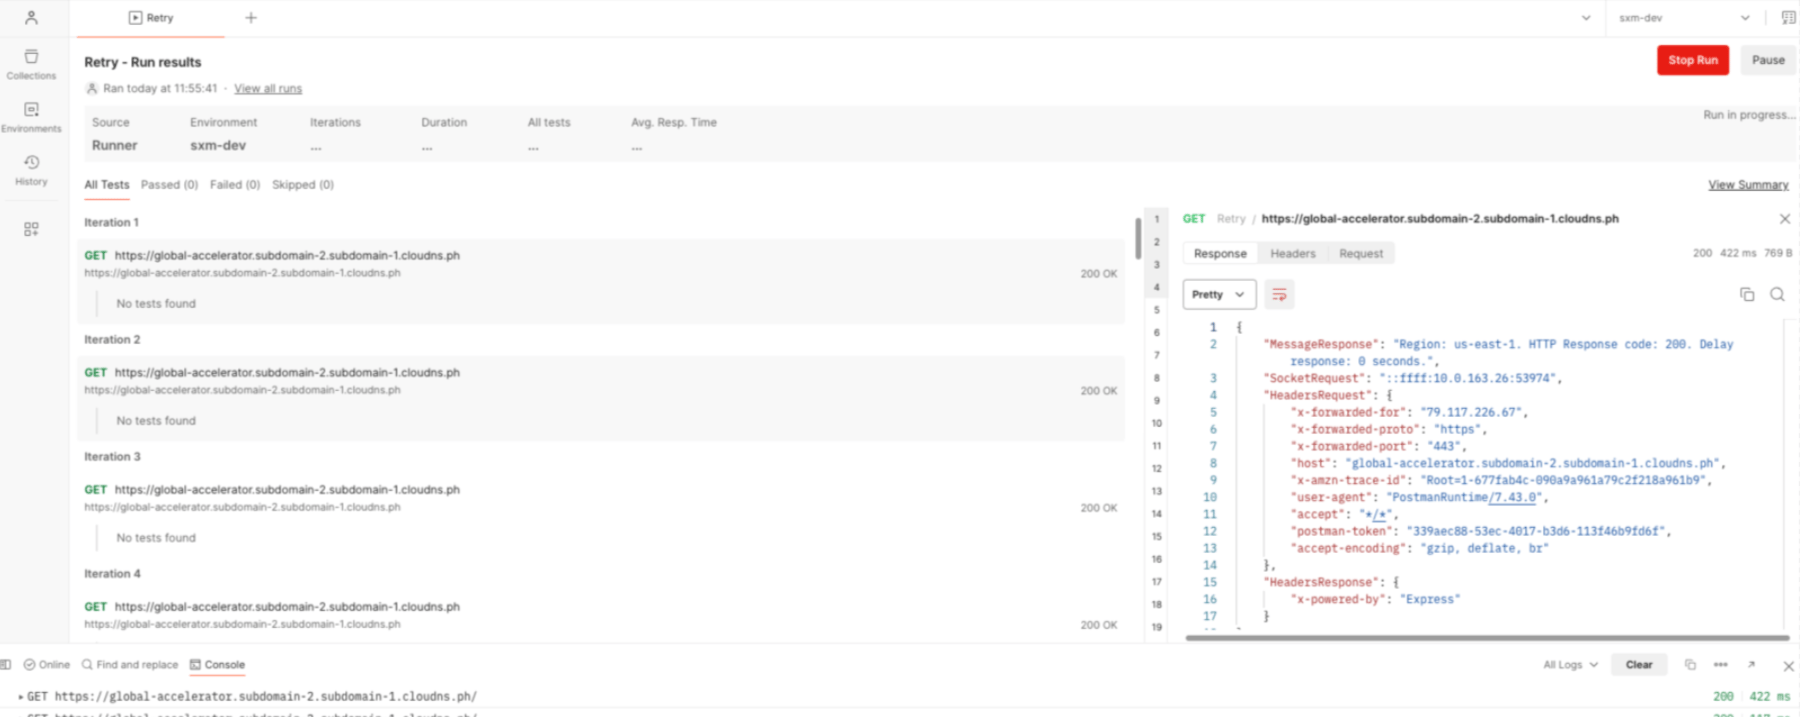Viewport: 1800px width, 717px height.
Task: Select the Response tab in the details panel
Action: [1220, 254]
